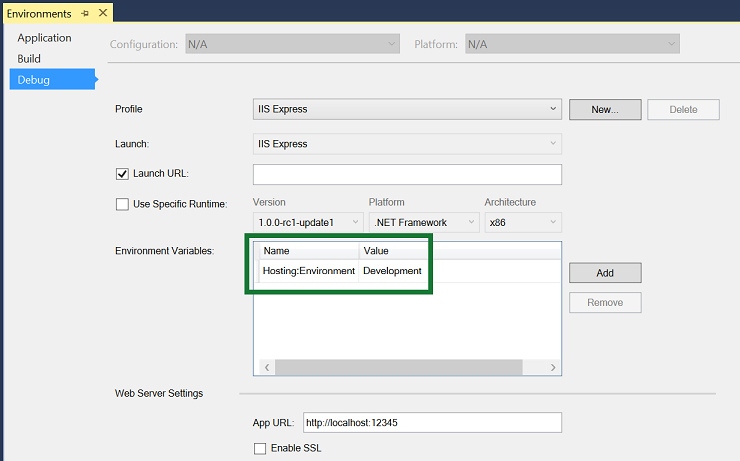Click the Delete profile button
This screenshot has height=461, width=740.
pos(683,109)
